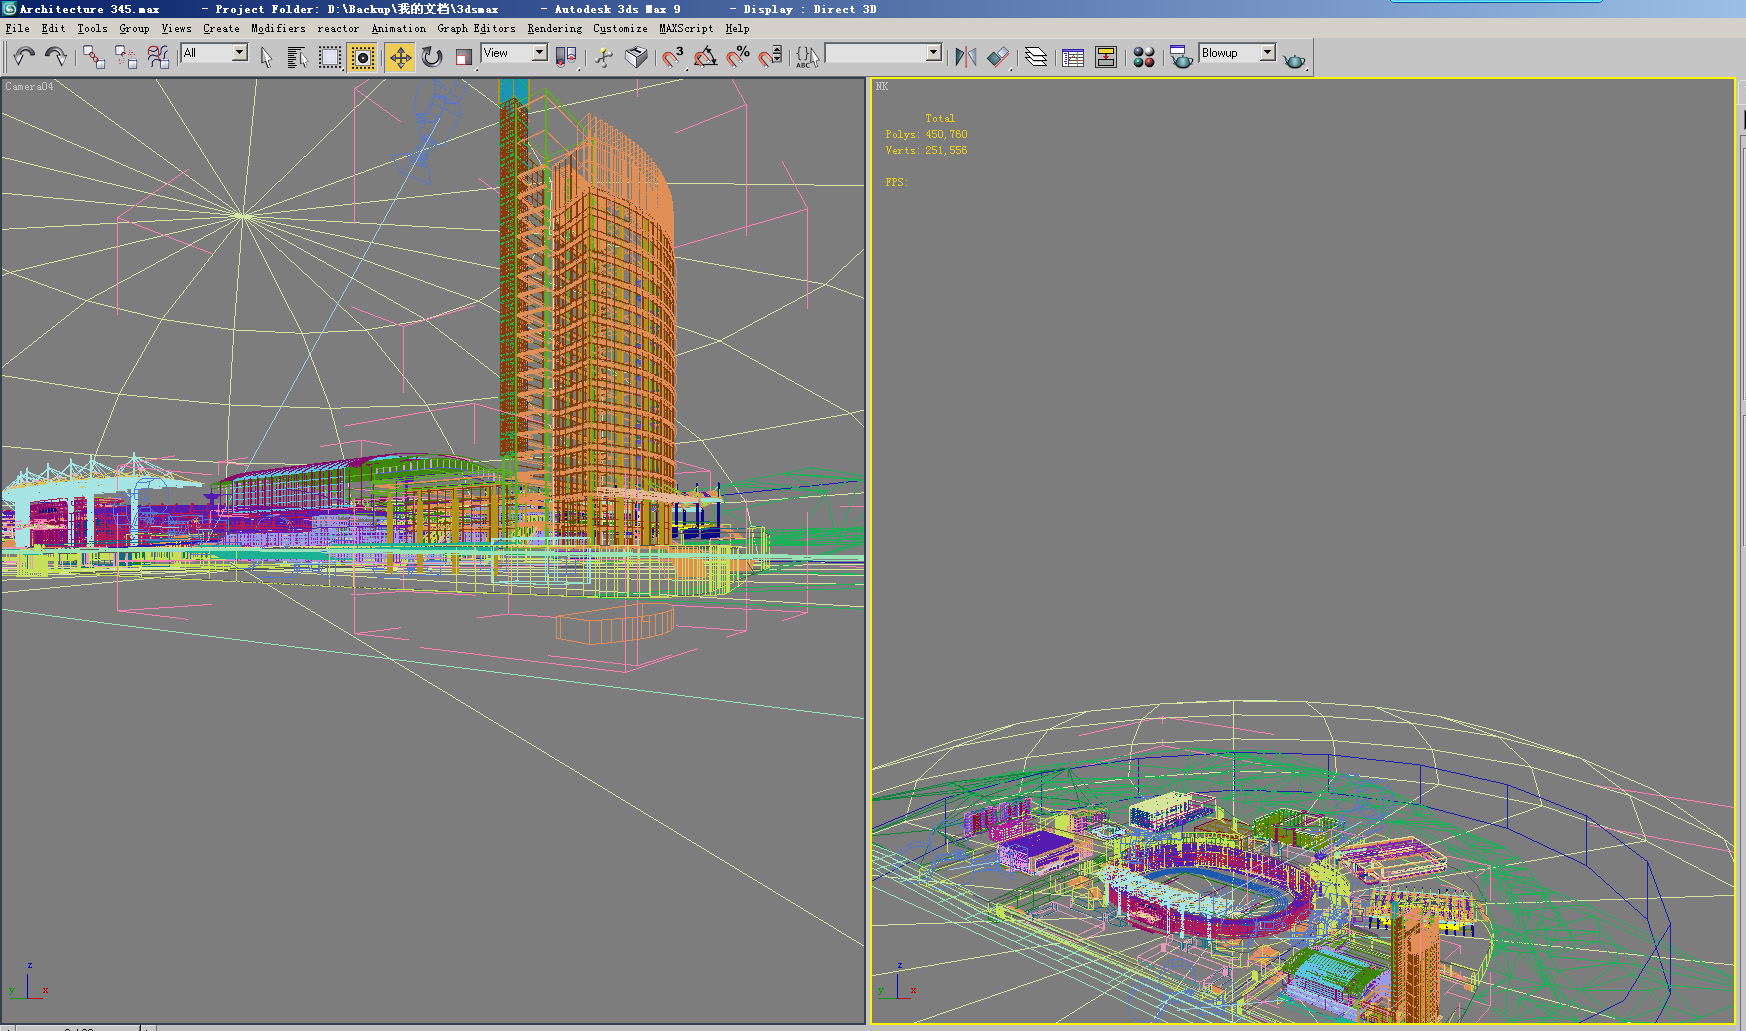Open the MAXScript menu
The height and width of the screenshot is (1031, 1746).
[x=686, y=29]
